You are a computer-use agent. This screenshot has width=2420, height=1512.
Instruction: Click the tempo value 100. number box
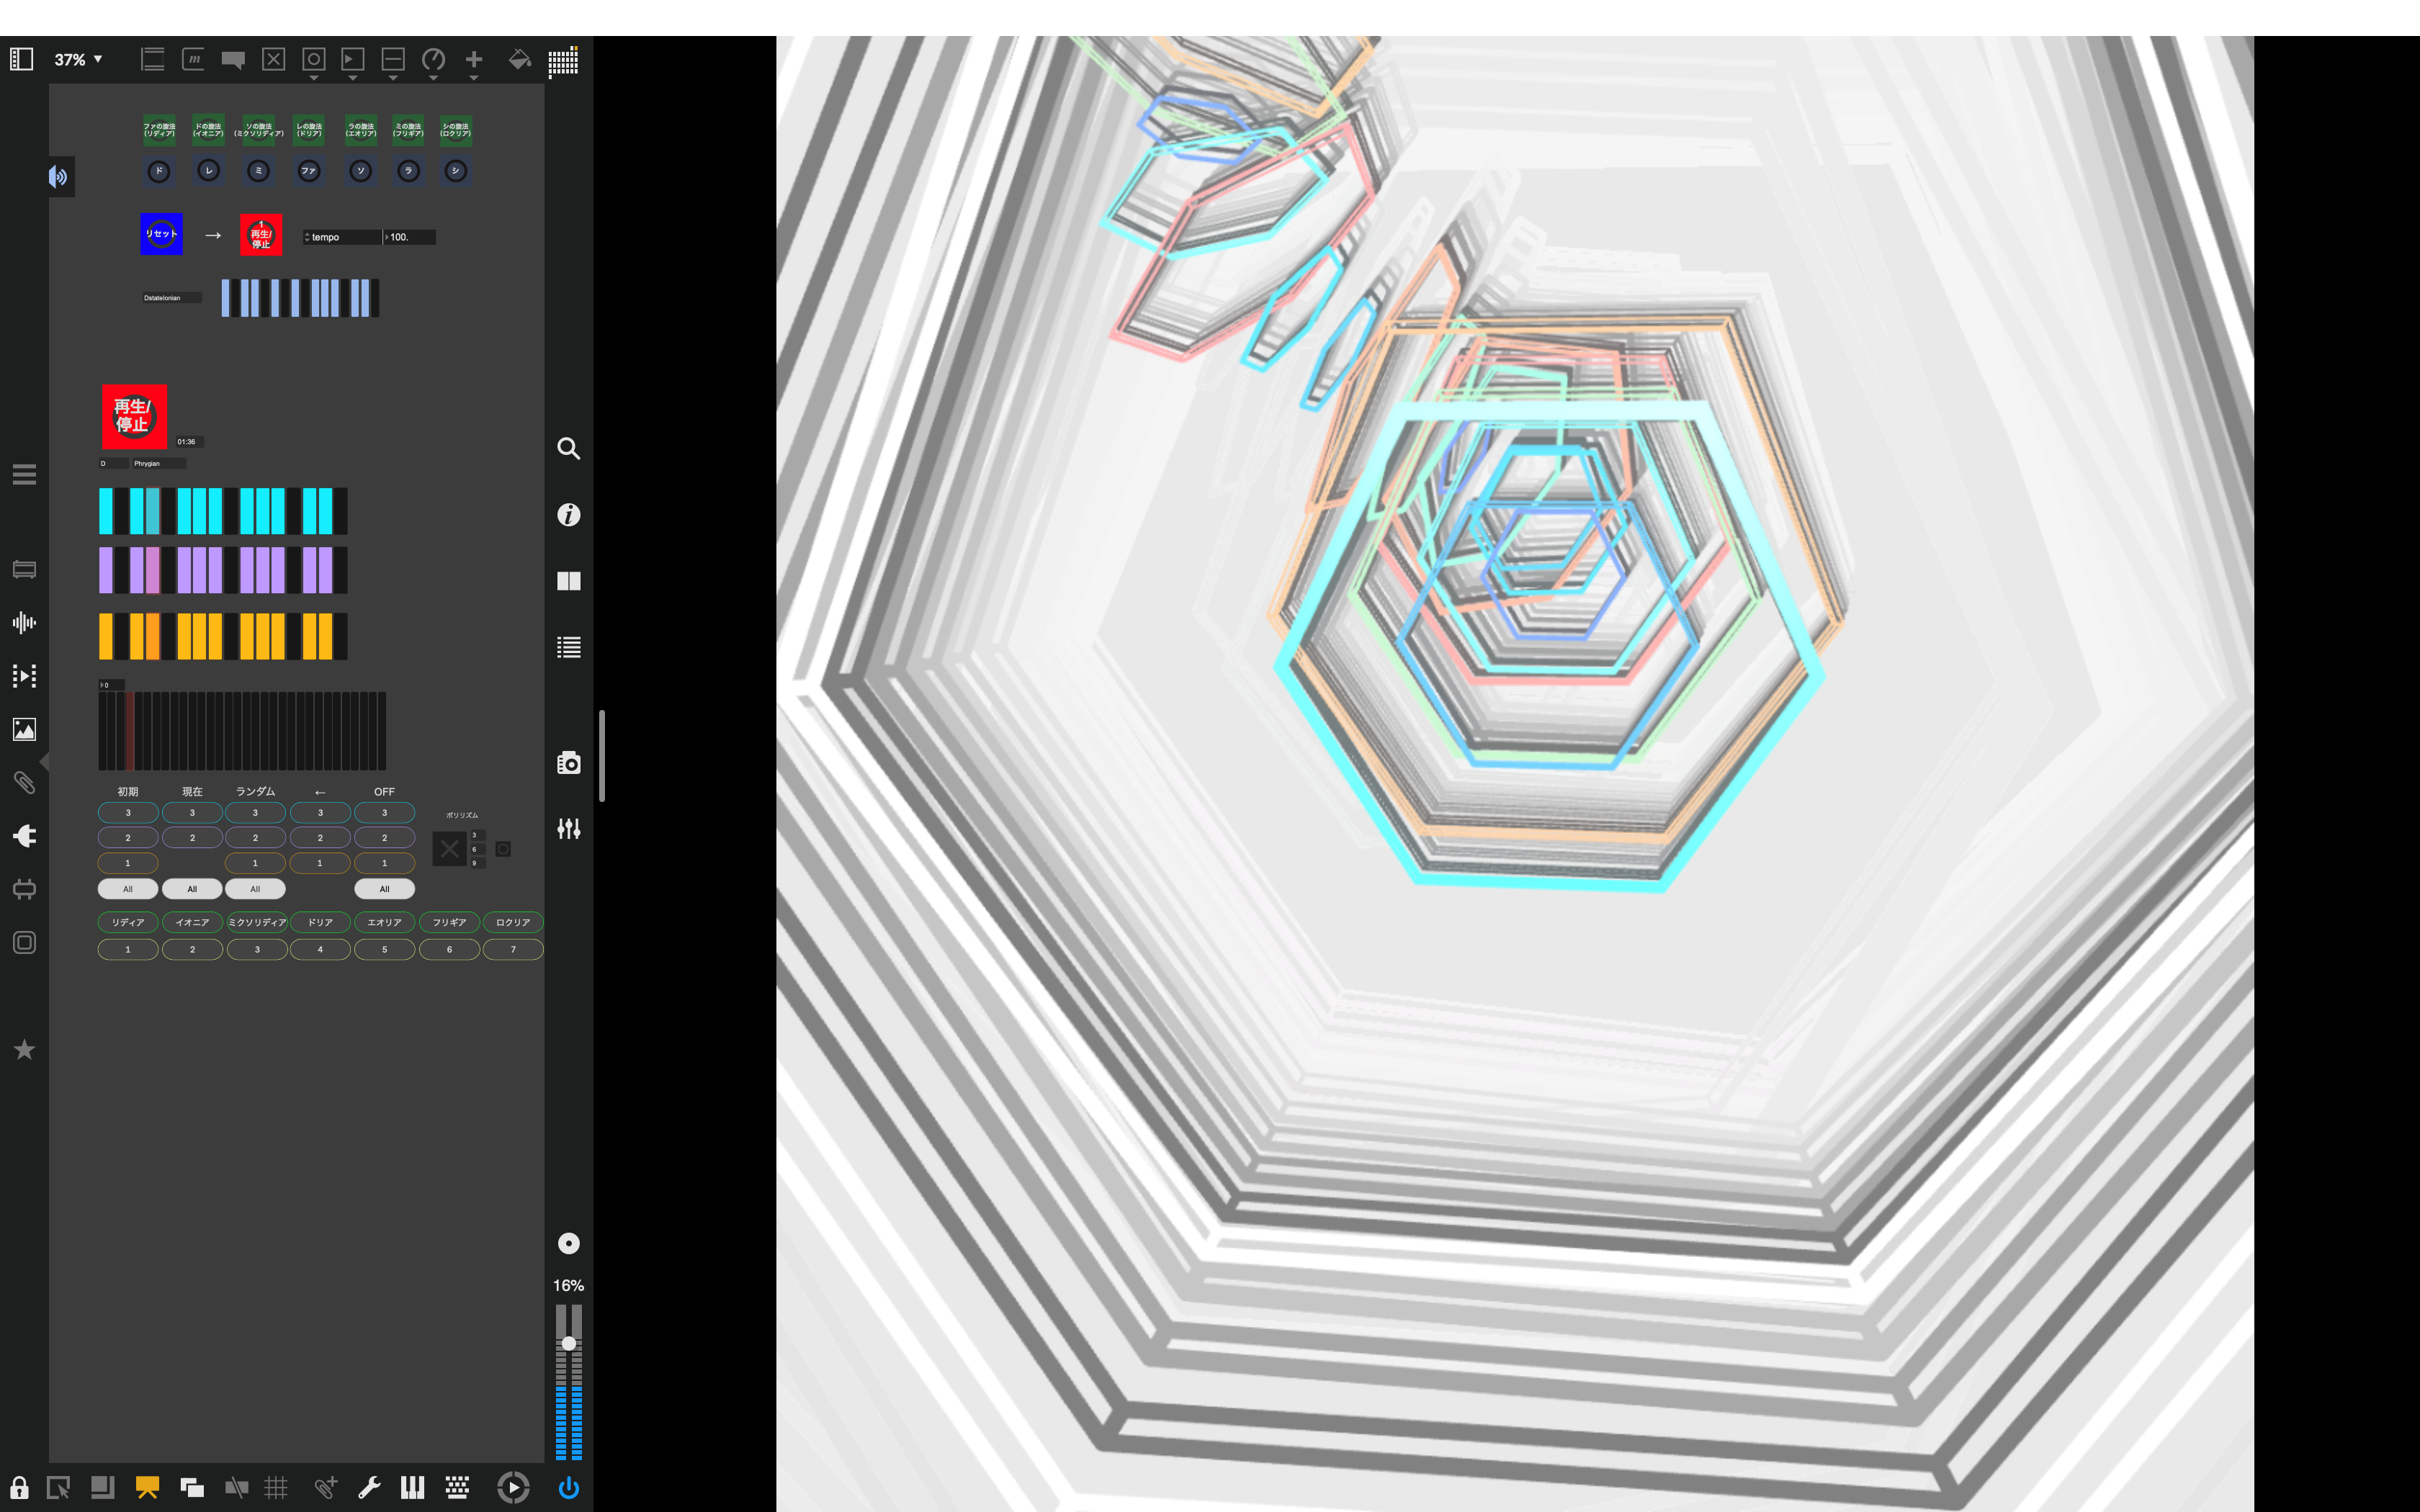click(410, 237)
